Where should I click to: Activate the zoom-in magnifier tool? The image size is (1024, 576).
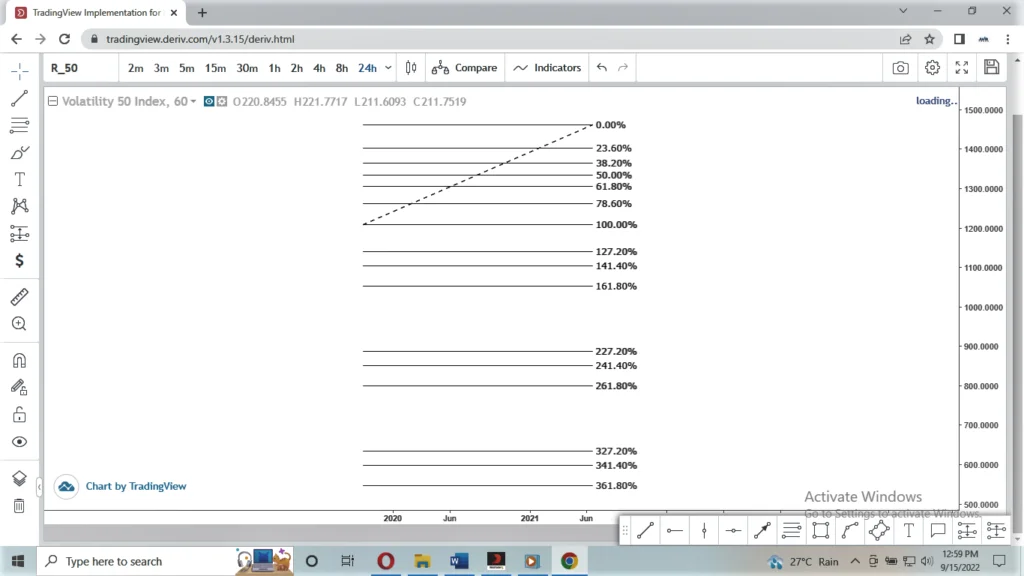[x=20, y=323]
